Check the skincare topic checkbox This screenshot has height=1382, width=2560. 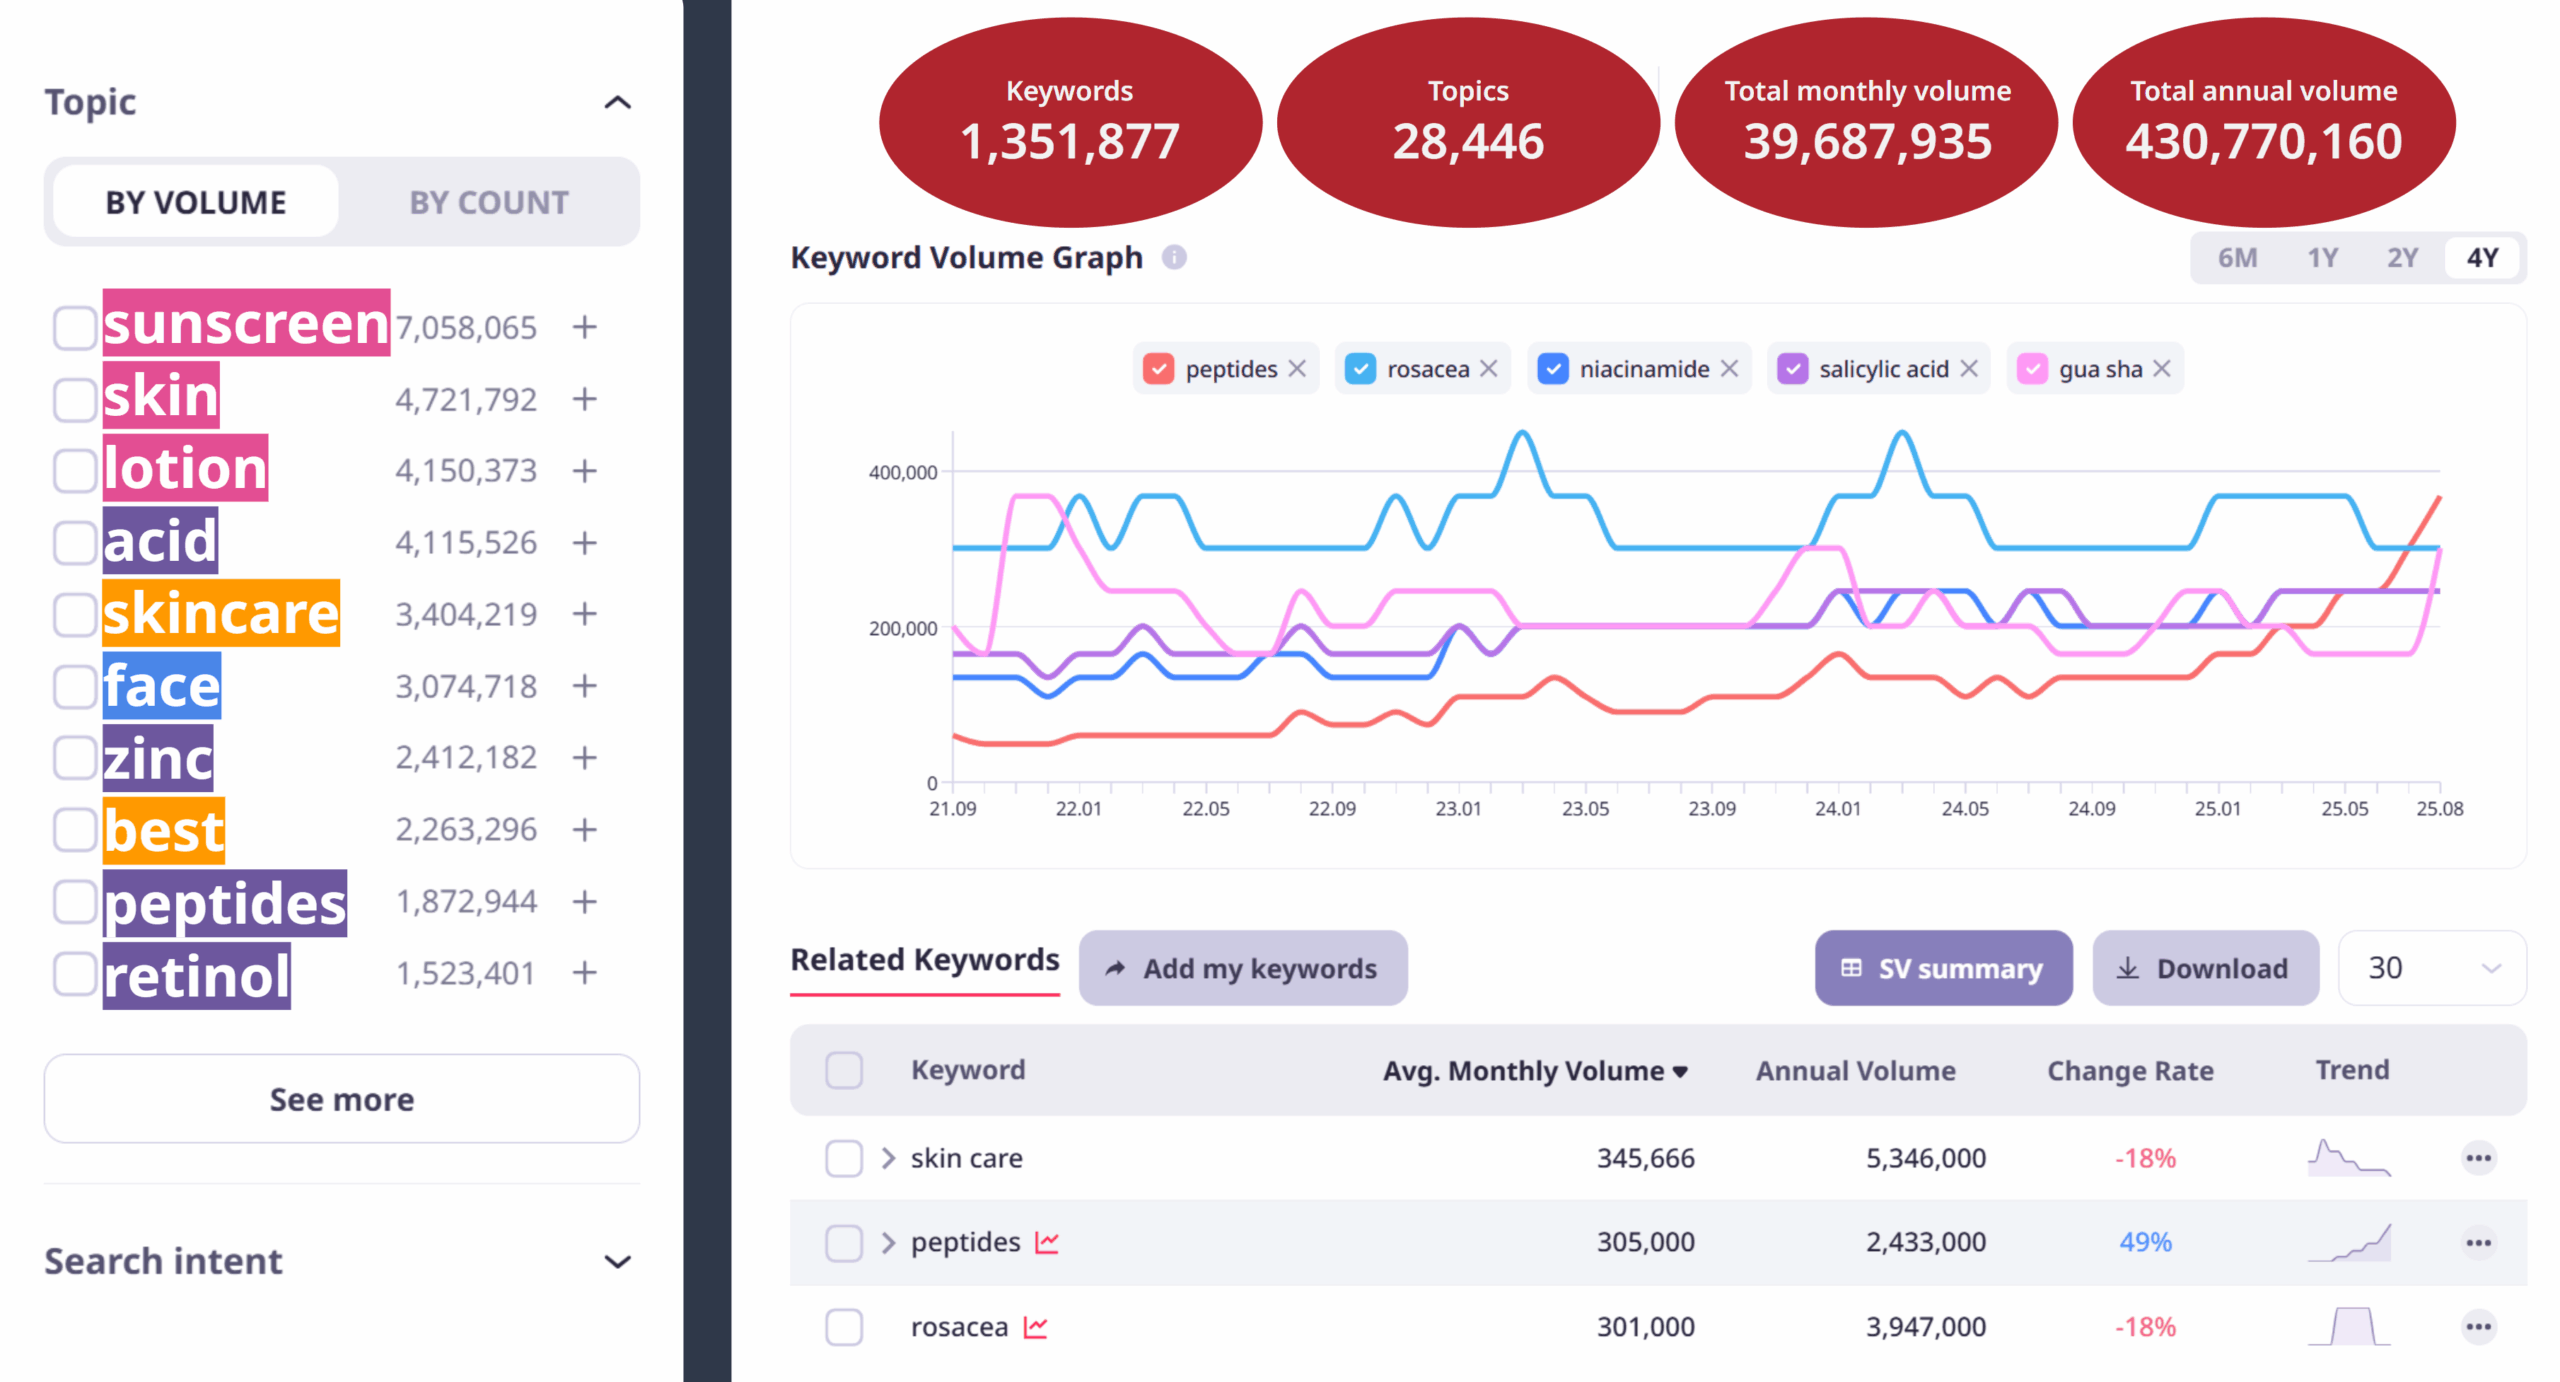tap(75, 614)
